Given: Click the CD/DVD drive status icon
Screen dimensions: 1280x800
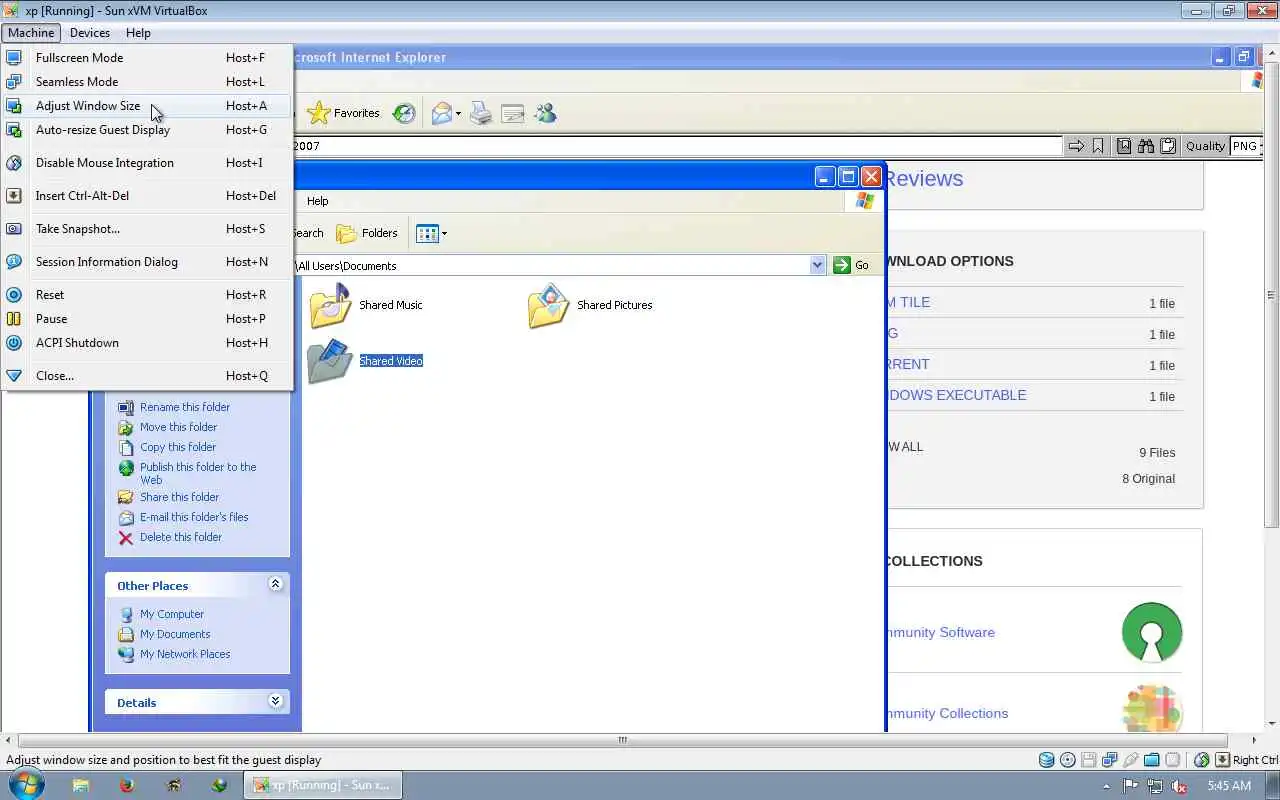Looking at the screenshot, I should pos(1068,760).
